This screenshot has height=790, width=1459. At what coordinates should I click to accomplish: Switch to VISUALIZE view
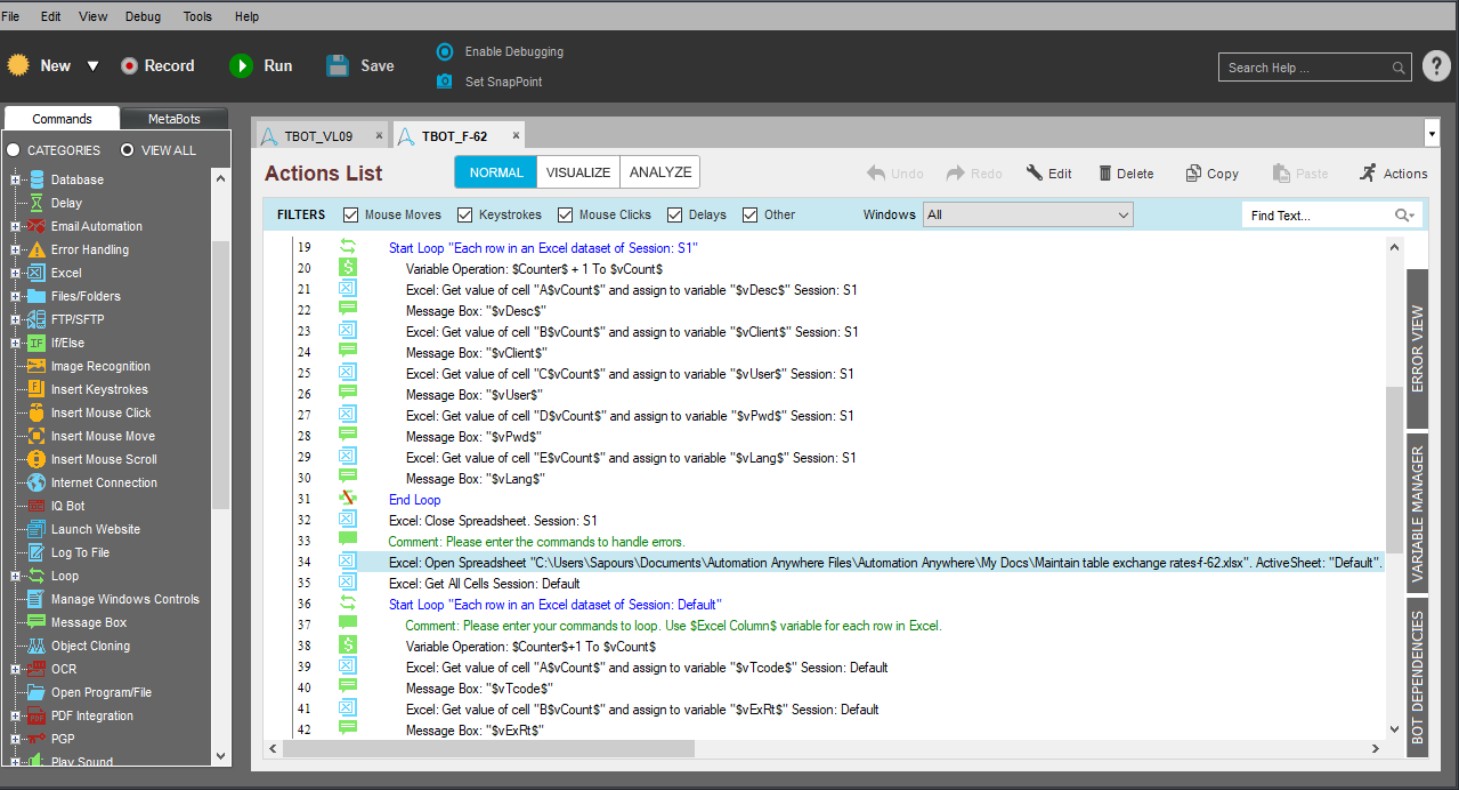click(578, 172)
